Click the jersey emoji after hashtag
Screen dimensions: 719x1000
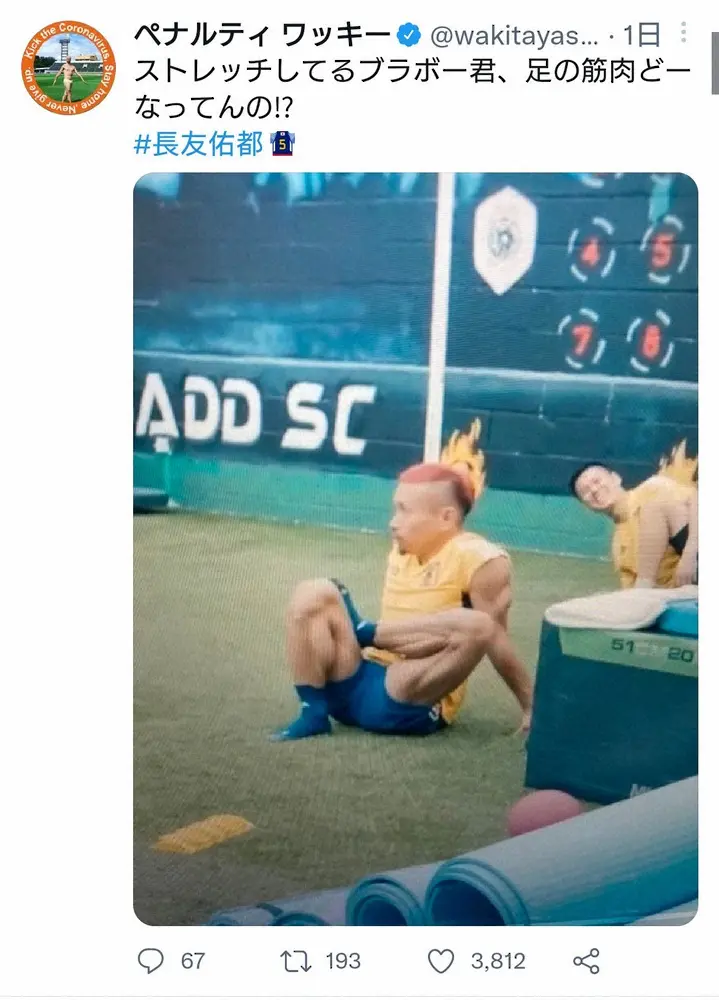point(282,144)
